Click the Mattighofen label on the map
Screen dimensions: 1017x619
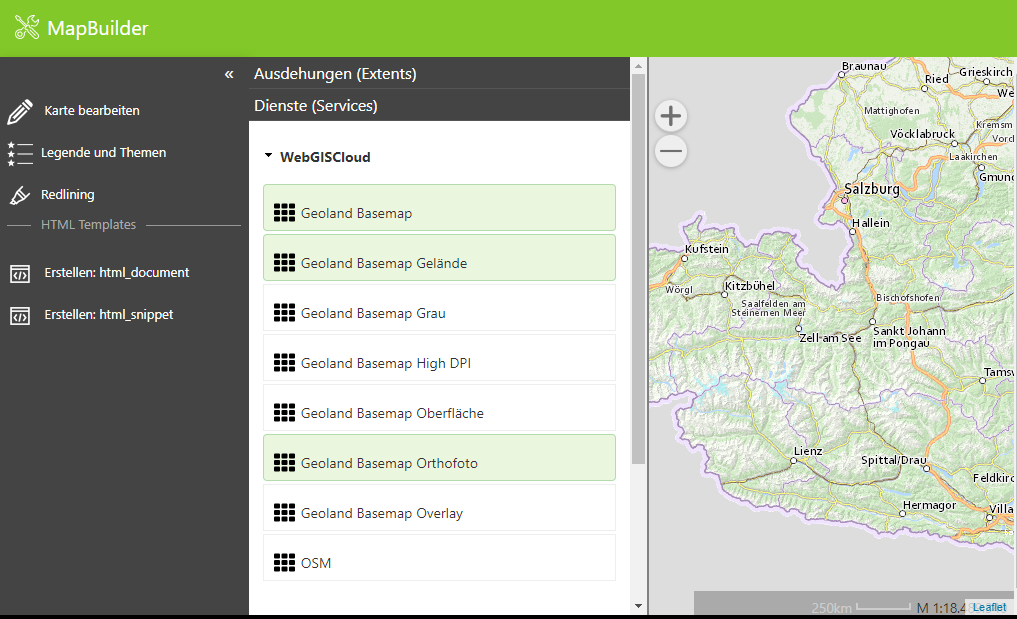click(891, 111)
